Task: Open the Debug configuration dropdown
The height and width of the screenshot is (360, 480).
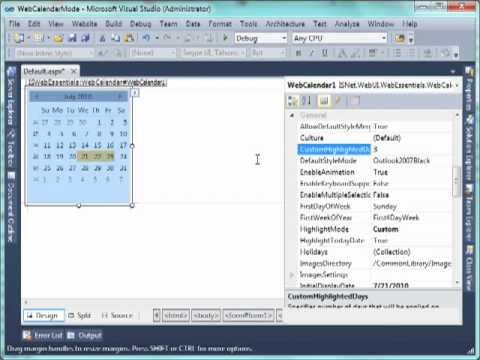Action: (261, 38)
